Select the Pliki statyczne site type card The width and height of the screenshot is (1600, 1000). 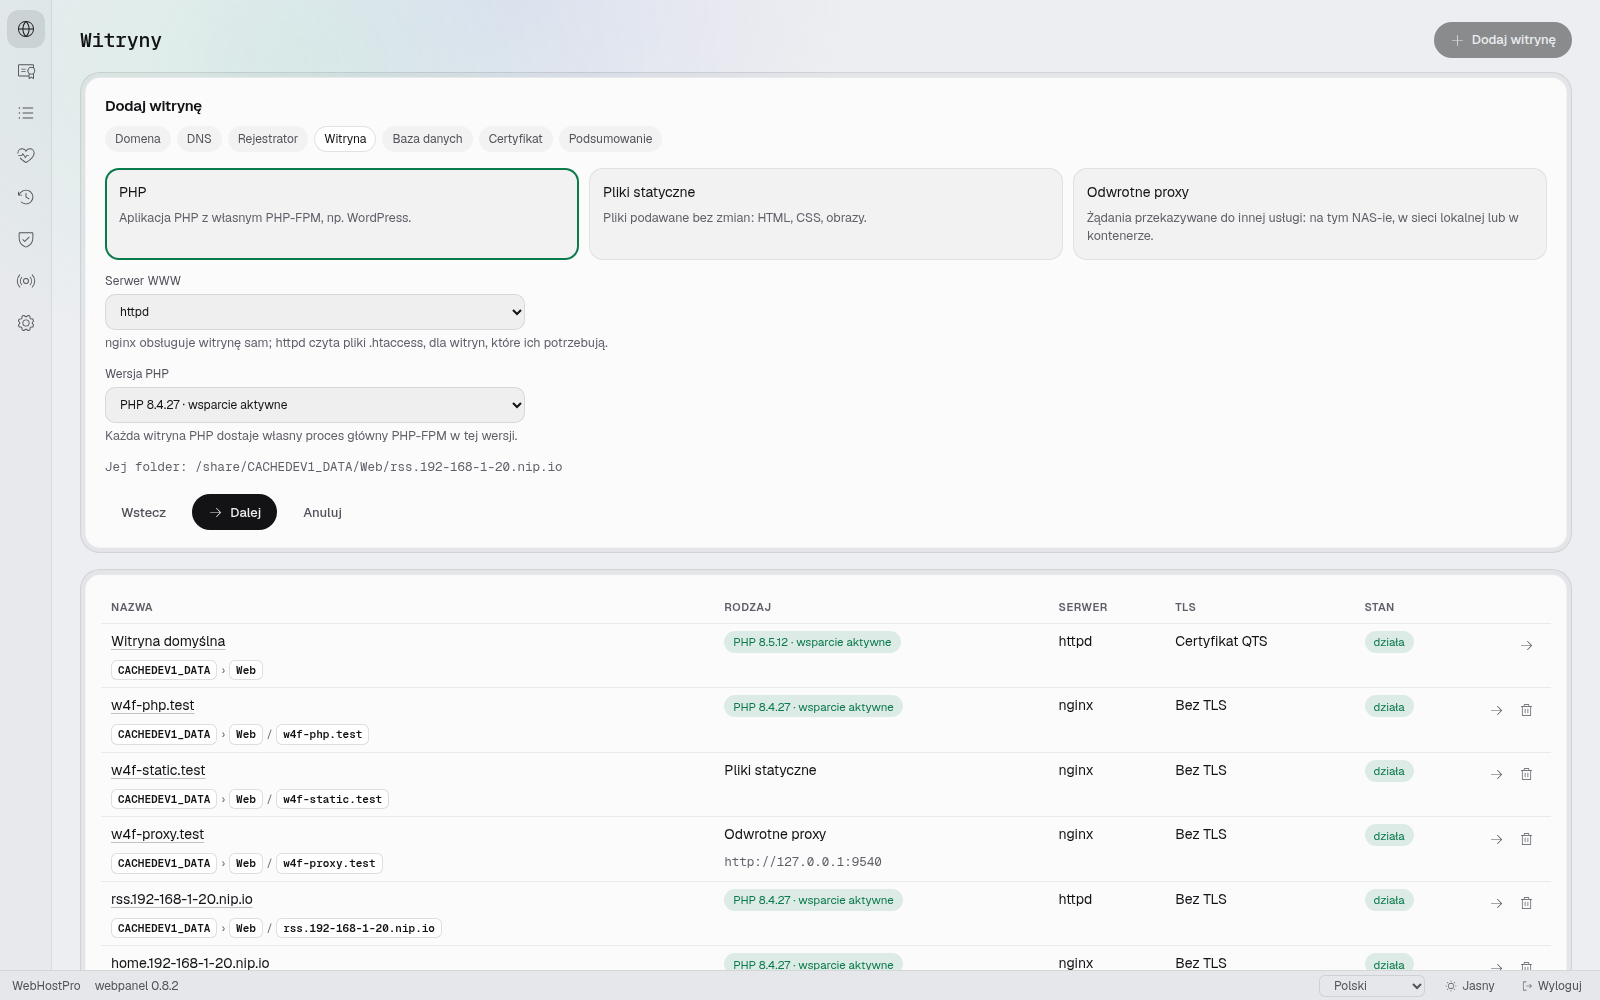click(825, 214)
